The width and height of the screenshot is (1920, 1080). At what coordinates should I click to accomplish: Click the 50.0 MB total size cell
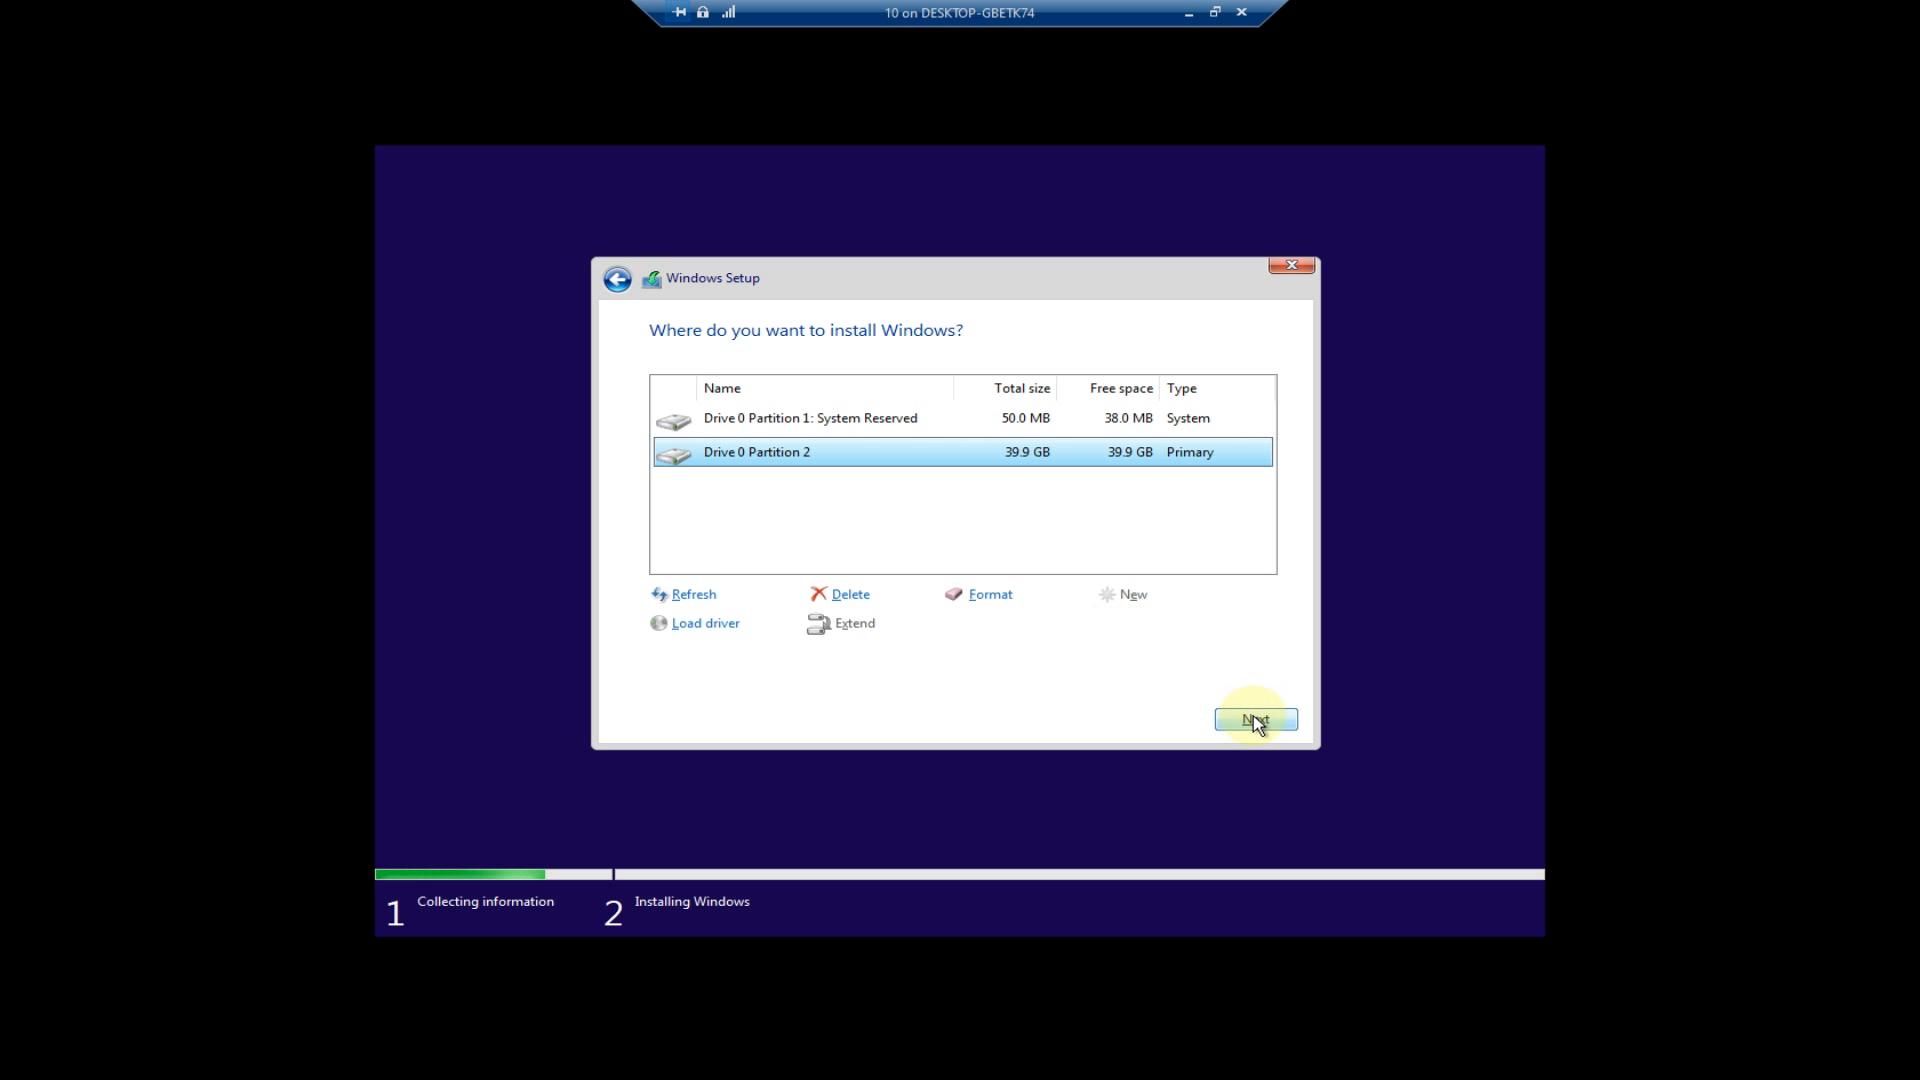(x=1026, y=419)
